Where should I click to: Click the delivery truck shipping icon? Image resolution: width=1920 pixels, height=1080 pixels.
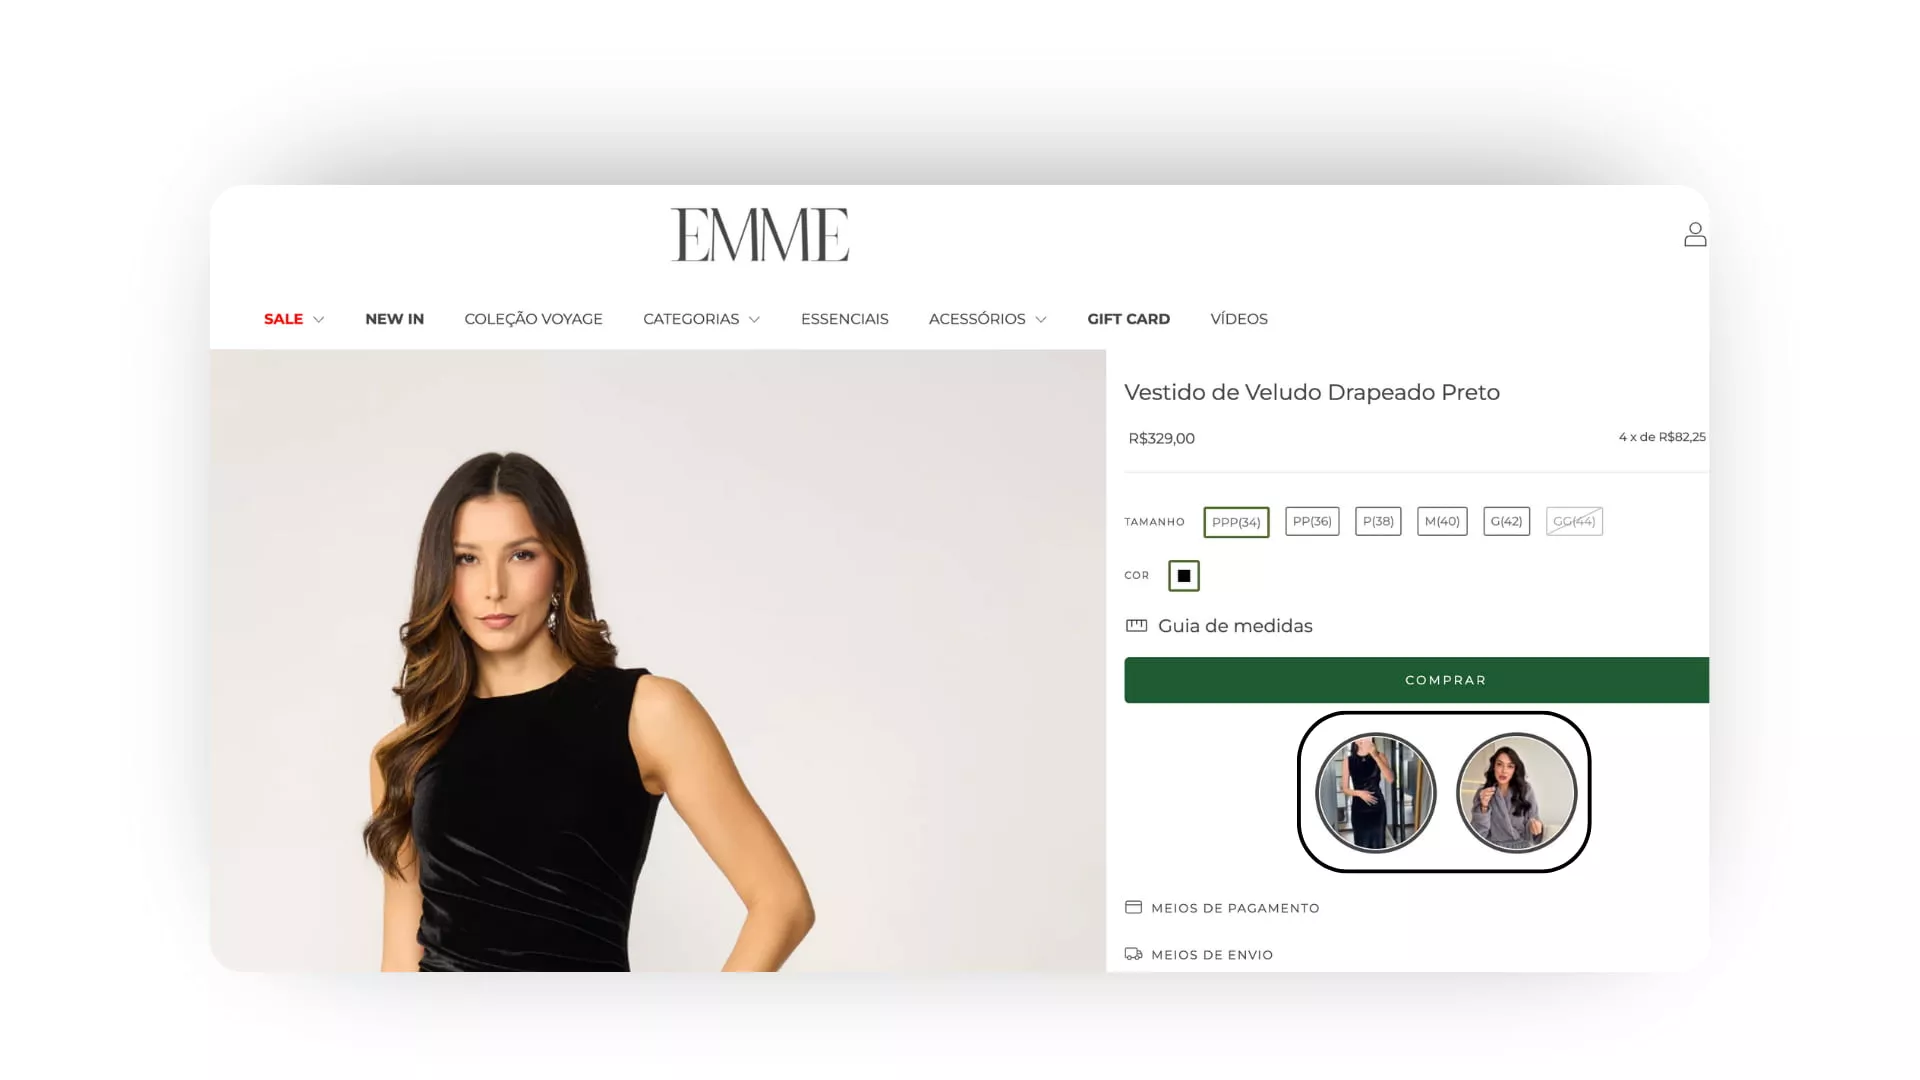click(1133, 954)
